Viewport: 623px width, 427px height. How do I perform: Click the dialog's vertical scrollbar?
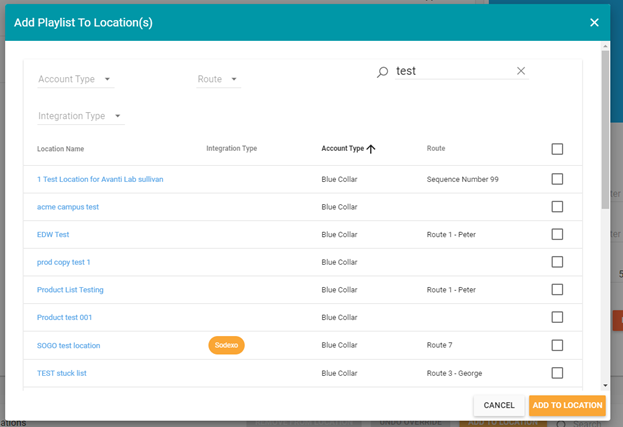604,130
